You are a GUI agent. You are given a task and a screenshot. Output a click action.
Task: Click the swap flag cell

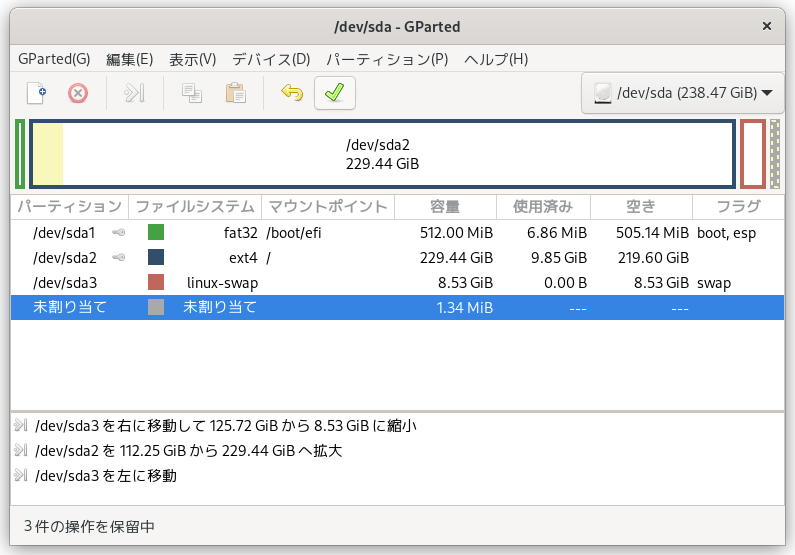[x=714, y=283]
